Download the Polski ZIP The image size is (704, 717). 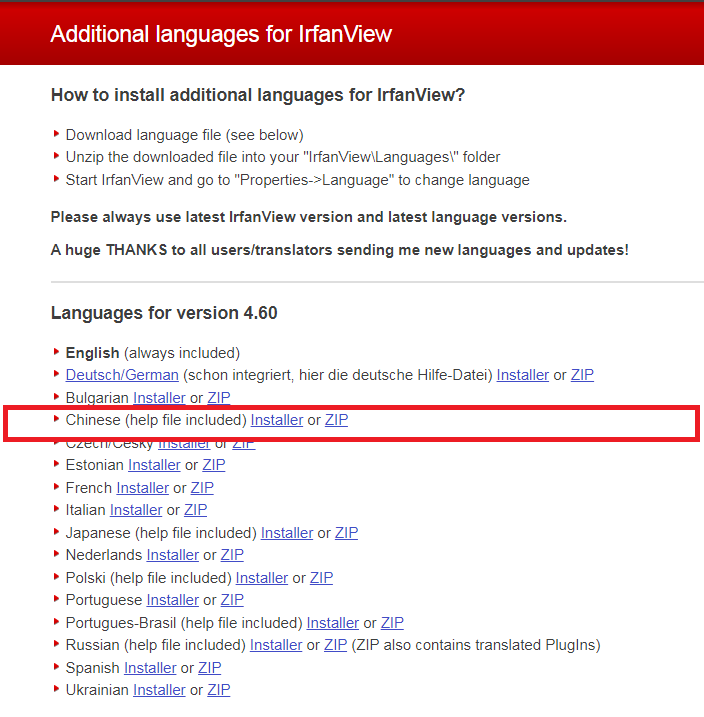[321, 578]
